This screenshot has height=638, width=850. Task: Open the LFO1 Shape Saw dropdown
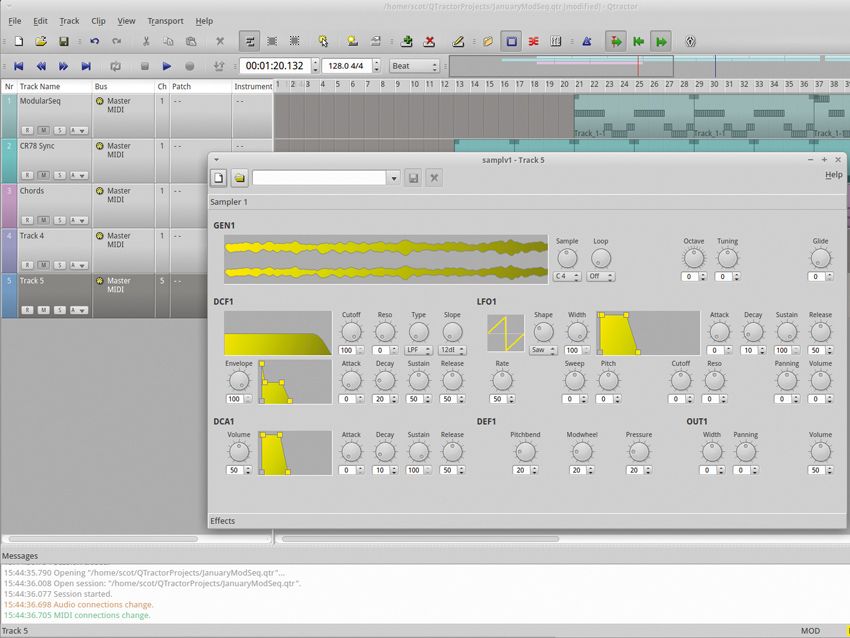click(x=543, y=350)
